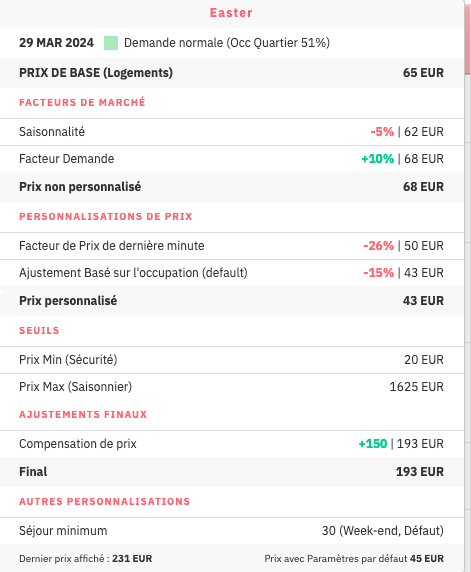Viewport: 471px width, 572px height.
Task: Click the Saisonnalité row
Action: click(x=232, y=132)
